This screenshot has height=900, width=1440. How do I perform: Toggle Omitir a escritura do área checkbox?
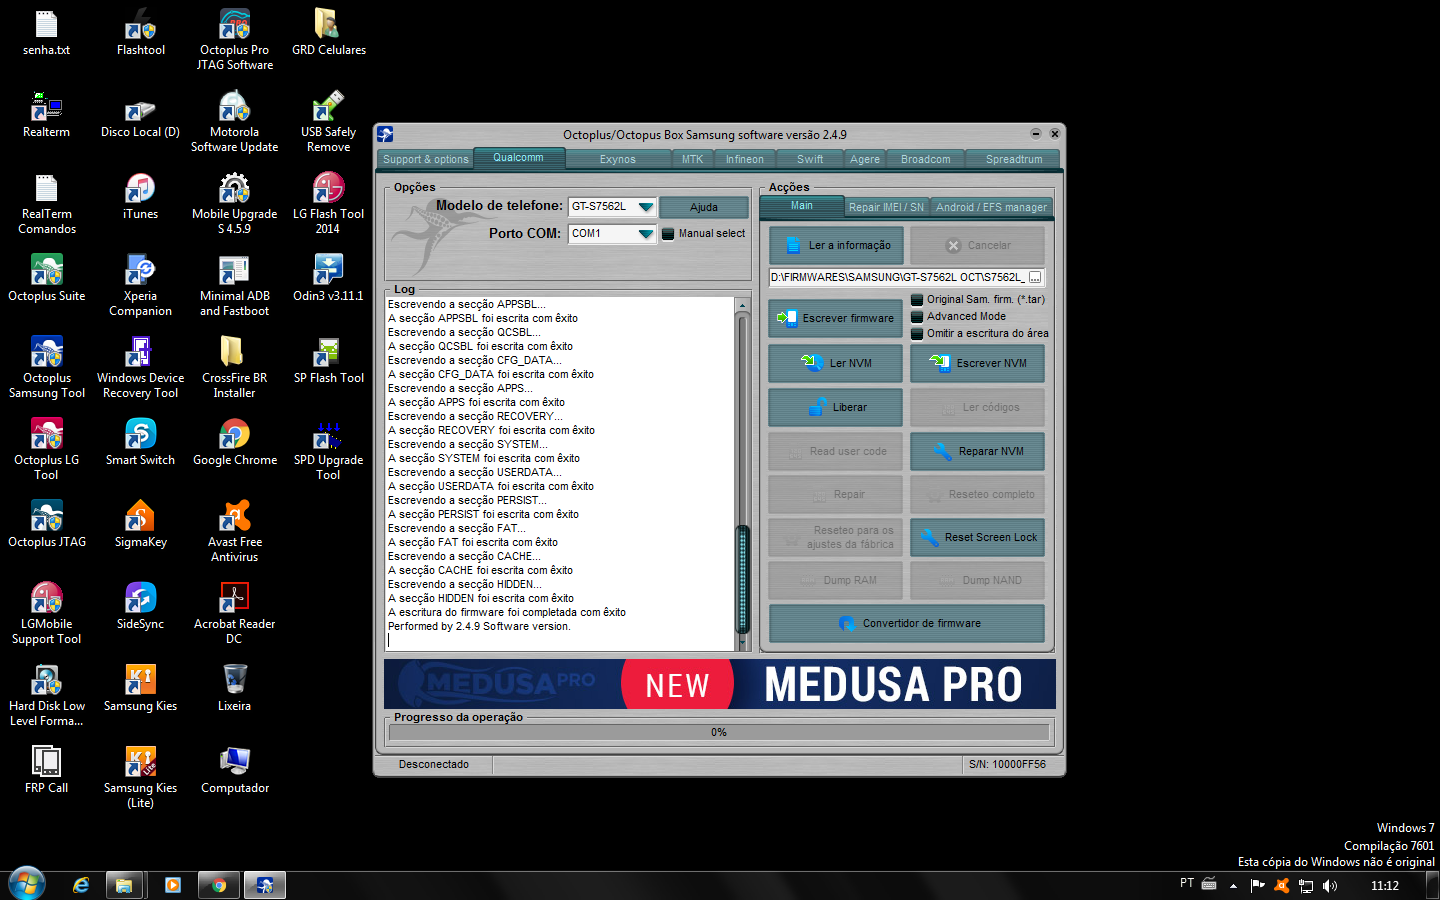point(917,334)
